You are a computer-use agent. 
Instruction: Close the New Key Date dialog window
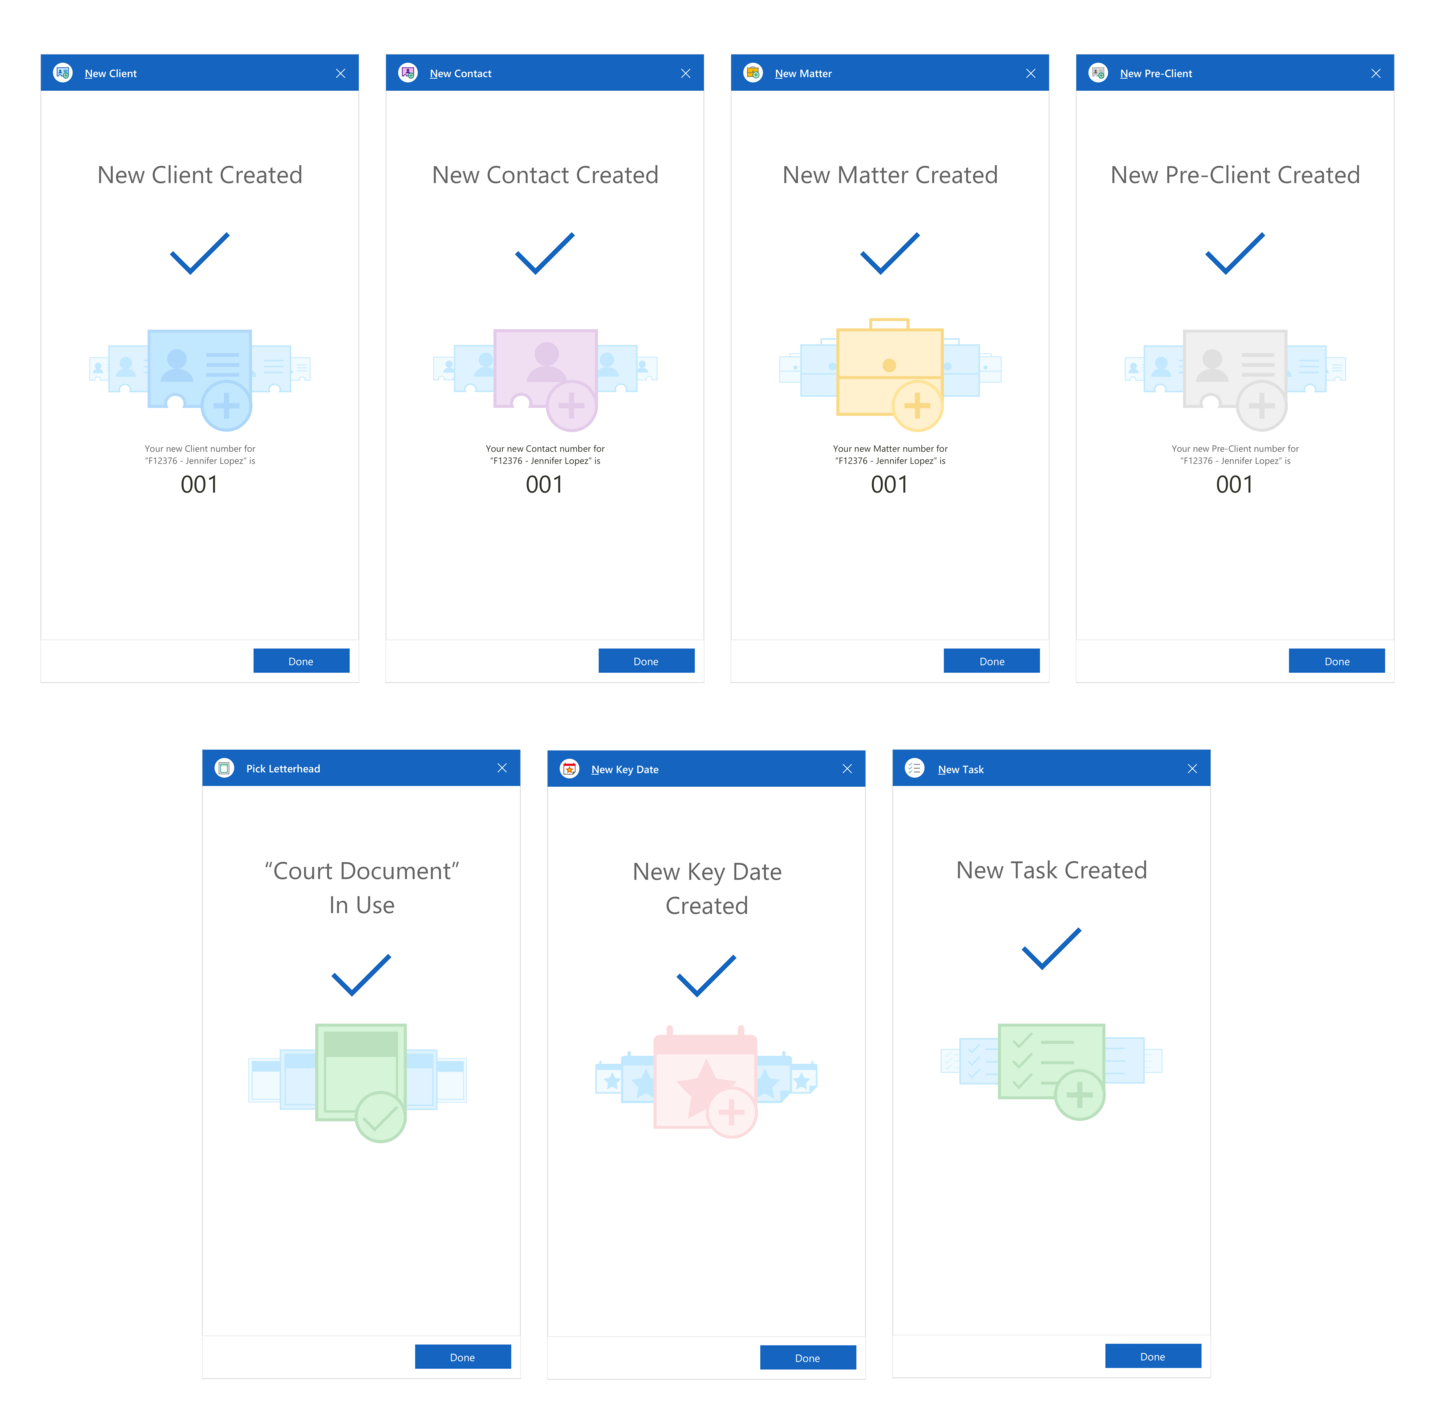847,769
